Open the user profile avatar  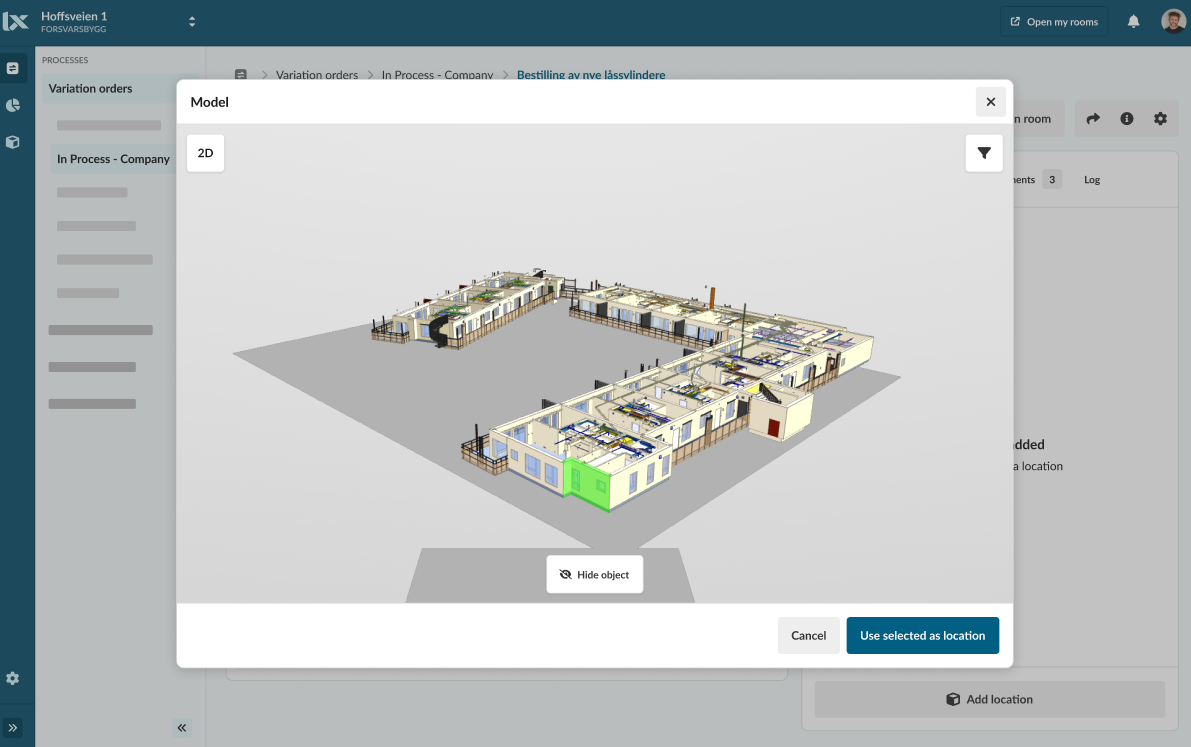(1173, 22)
